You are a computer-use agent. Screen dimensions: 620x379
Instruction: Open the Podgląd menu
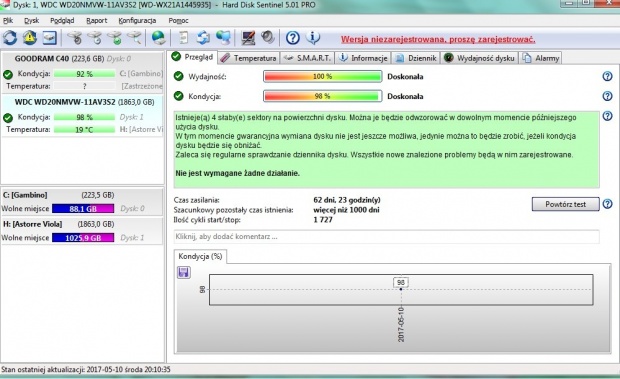point(62,21)
